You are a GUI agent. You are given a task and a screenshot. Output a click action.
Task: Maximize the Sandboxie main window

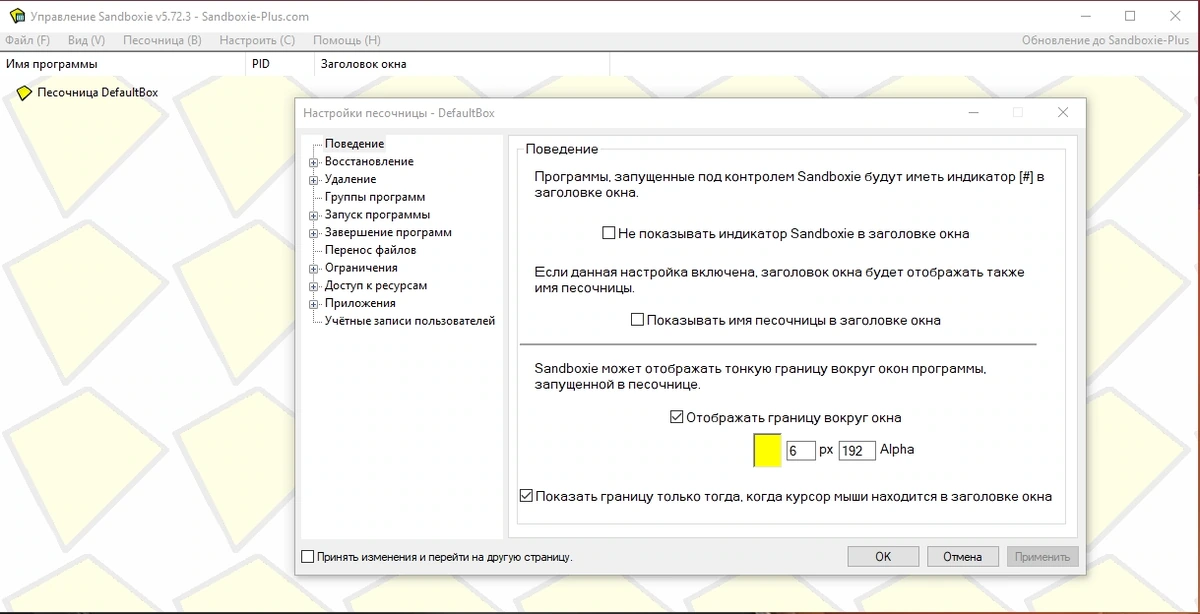pos(1130,16)
